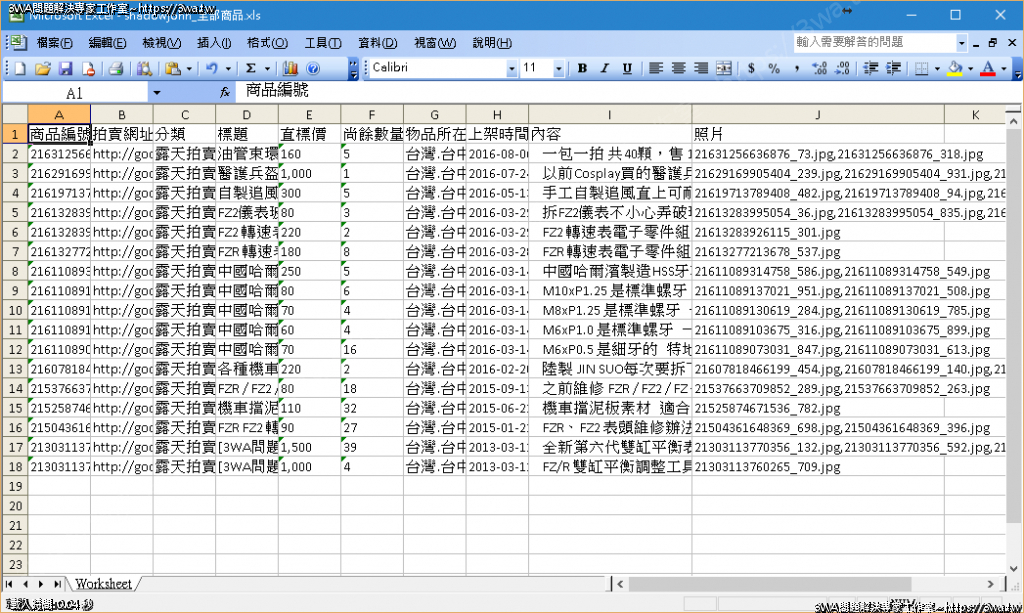Image resolution: width=1024 pixels, height=613 pixels.
Task: Click the AutoSum sigma icon
Action: coord(251,69)
